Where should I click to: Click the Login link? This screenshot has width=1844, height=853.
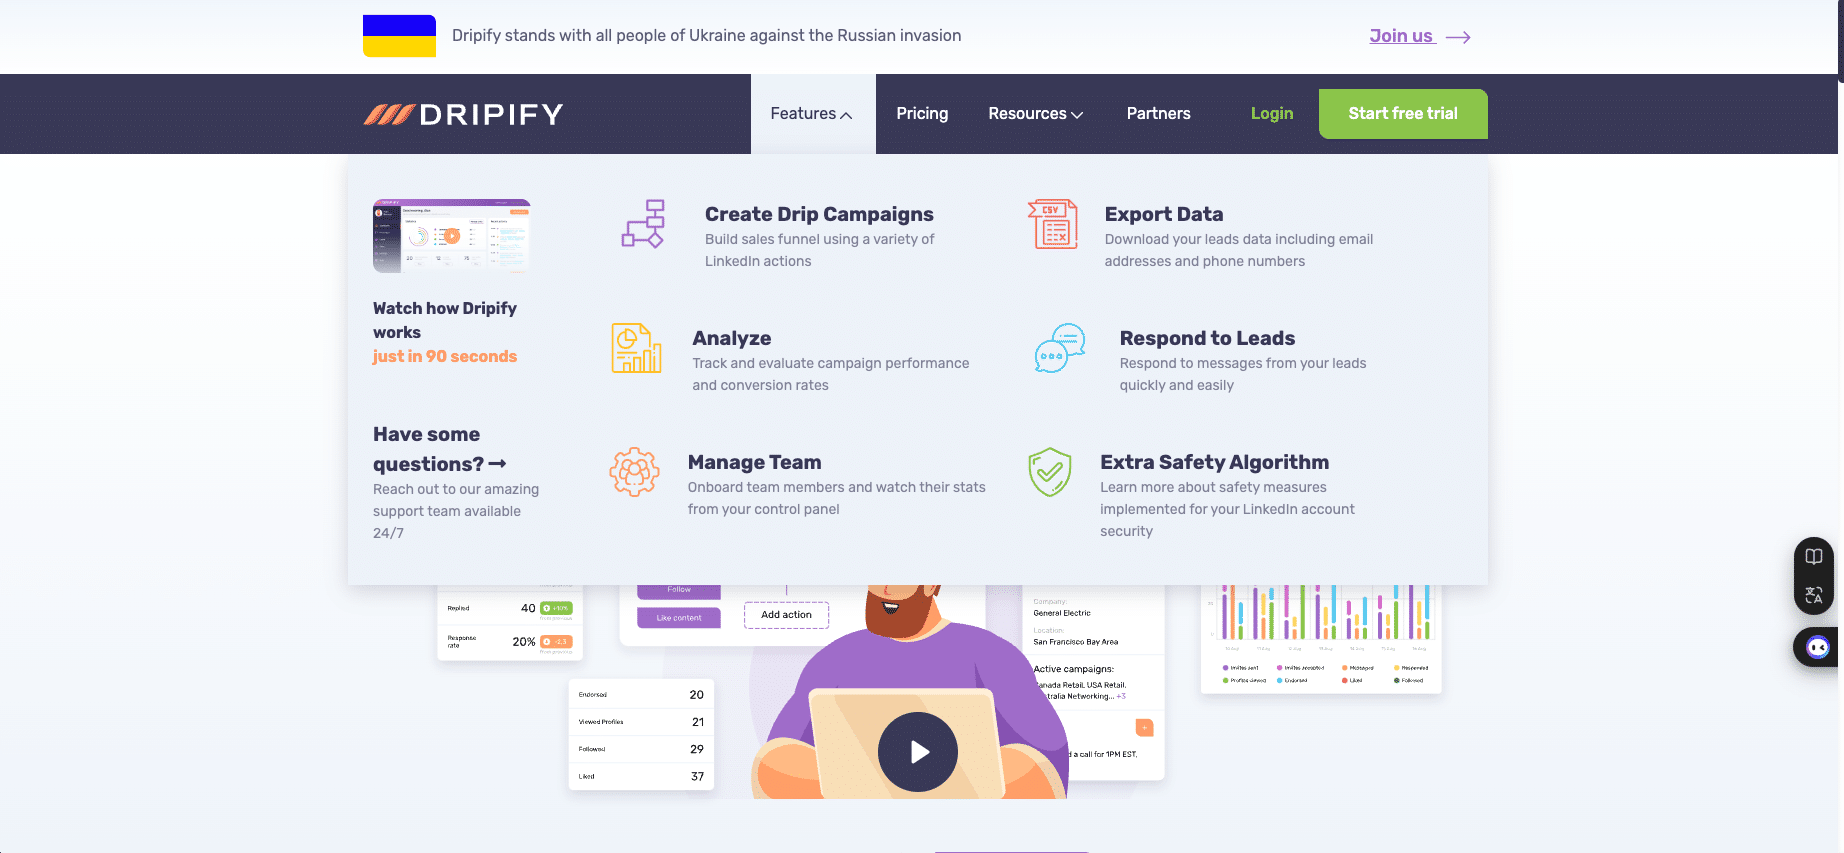(x=1272, y=114)
